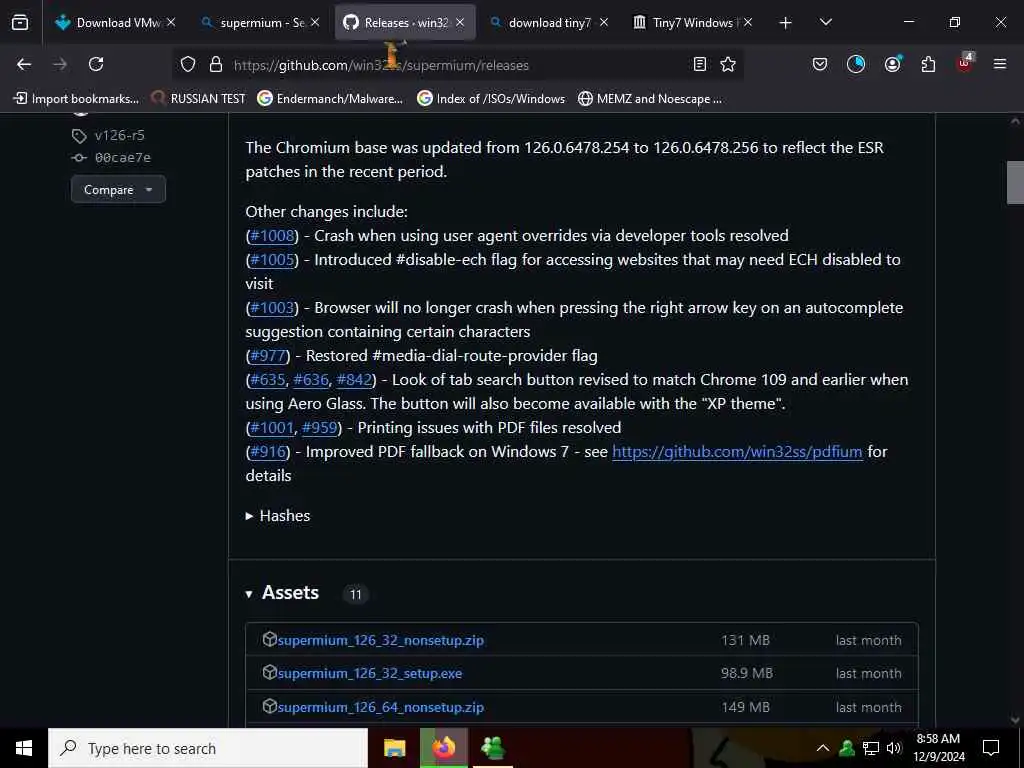The width and height of the screenshot is (1024, 768).
Task: Open issue link #635
Action: tap(268, 380)
